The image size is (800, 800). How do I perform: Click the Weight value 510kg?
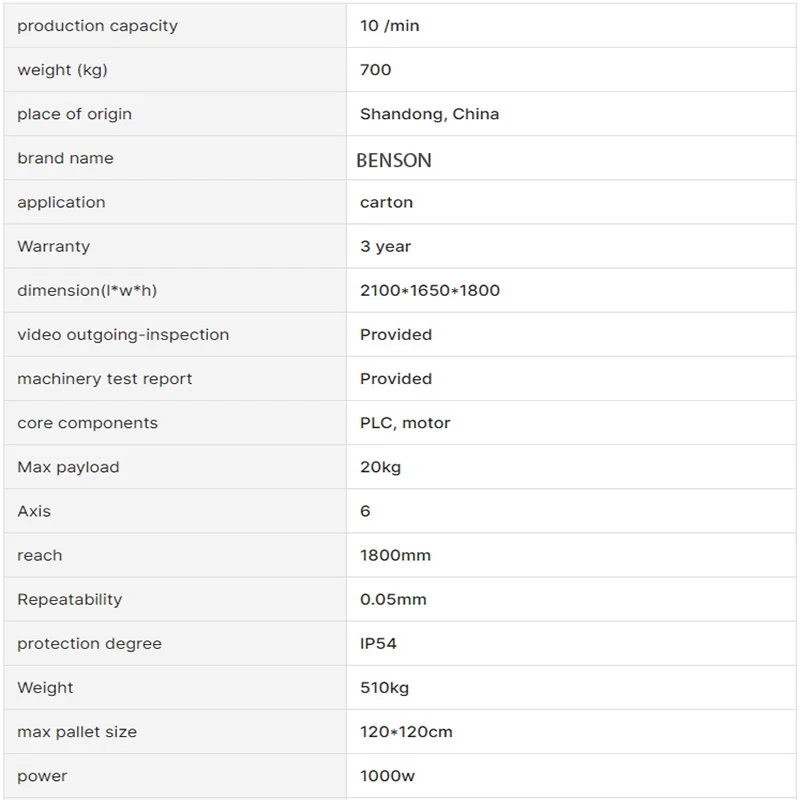point(384,688)
